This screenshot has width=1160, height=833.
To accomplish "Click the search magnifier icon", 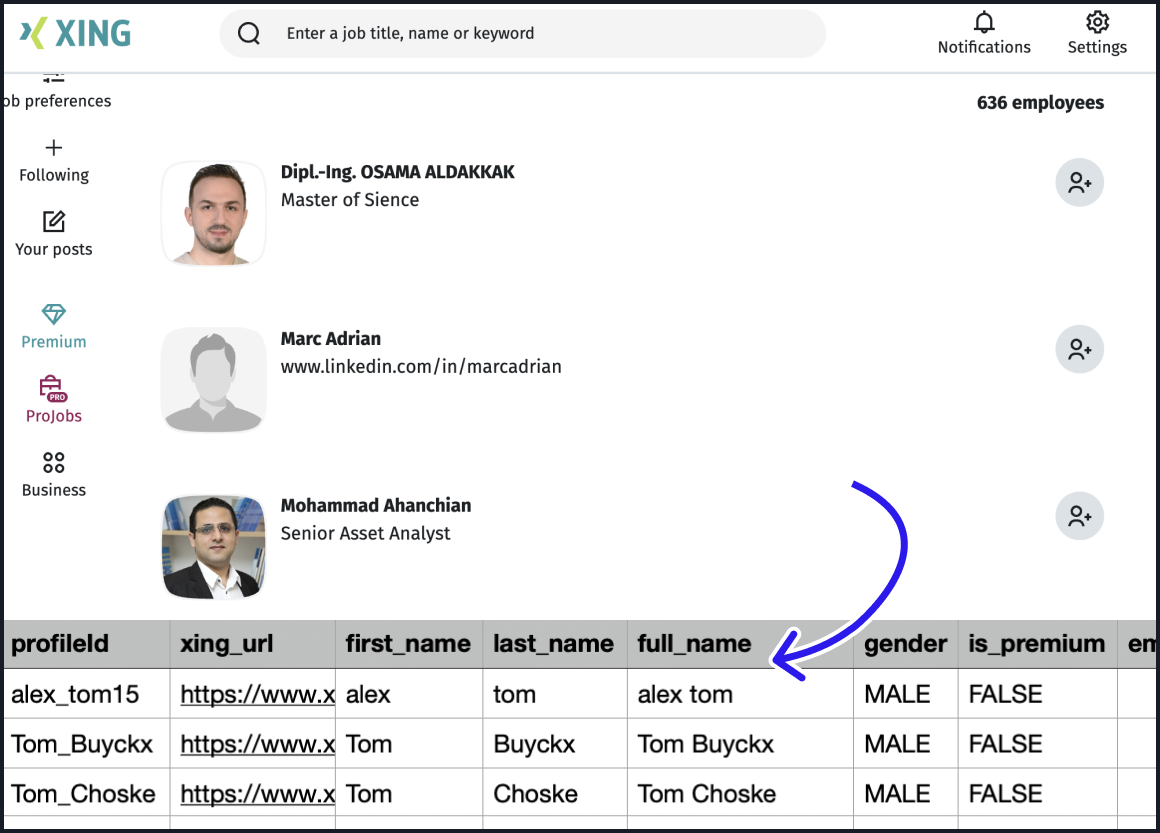I will pos(249,33).
